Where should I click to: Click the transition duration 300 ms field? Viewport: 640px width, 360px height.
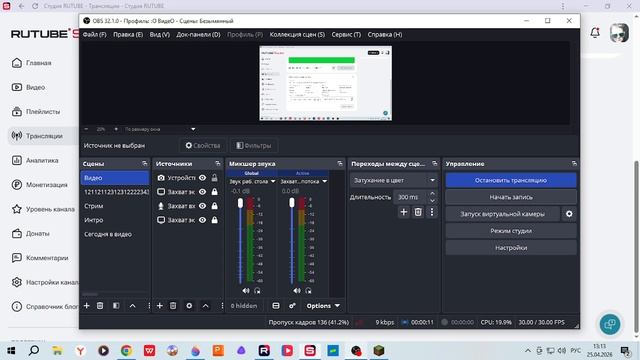coord(411,197)
